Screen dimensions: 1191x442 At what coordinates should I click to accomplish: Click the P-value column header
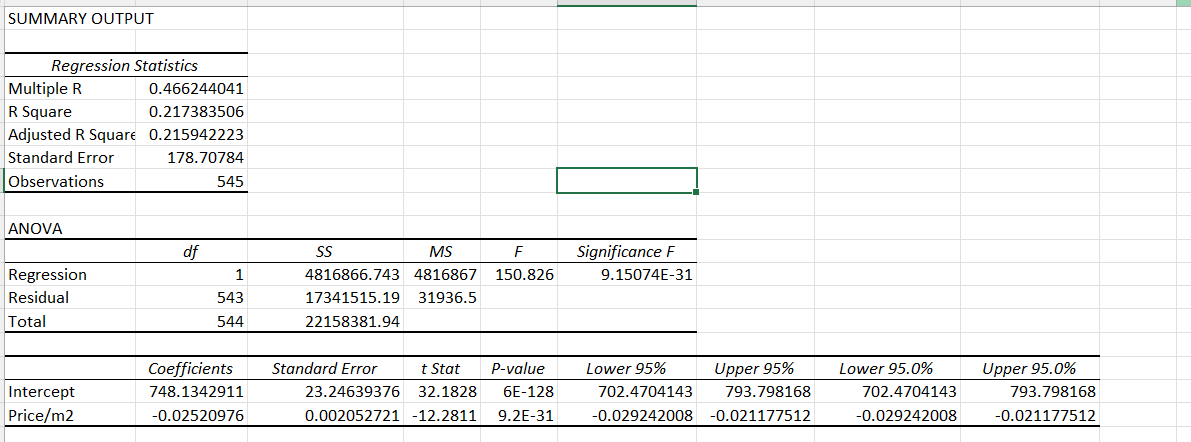[518, 369]
